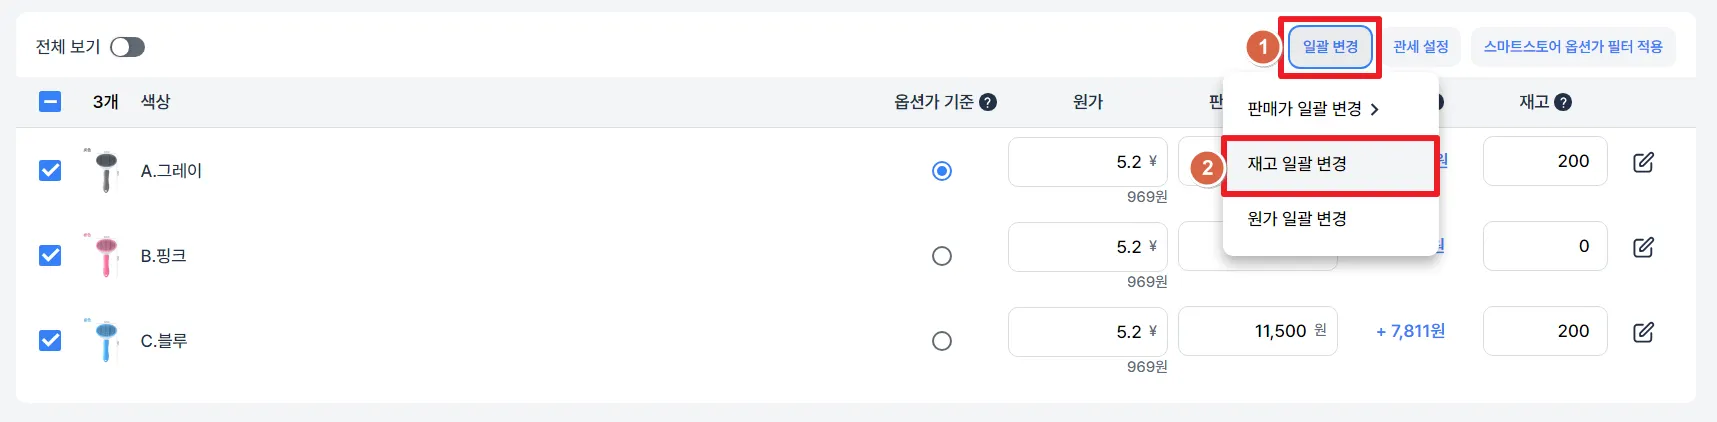Click the 옵션가 기준 help question icon
Viewport: 1717px width, 422px height.
(x=988, y=102)
